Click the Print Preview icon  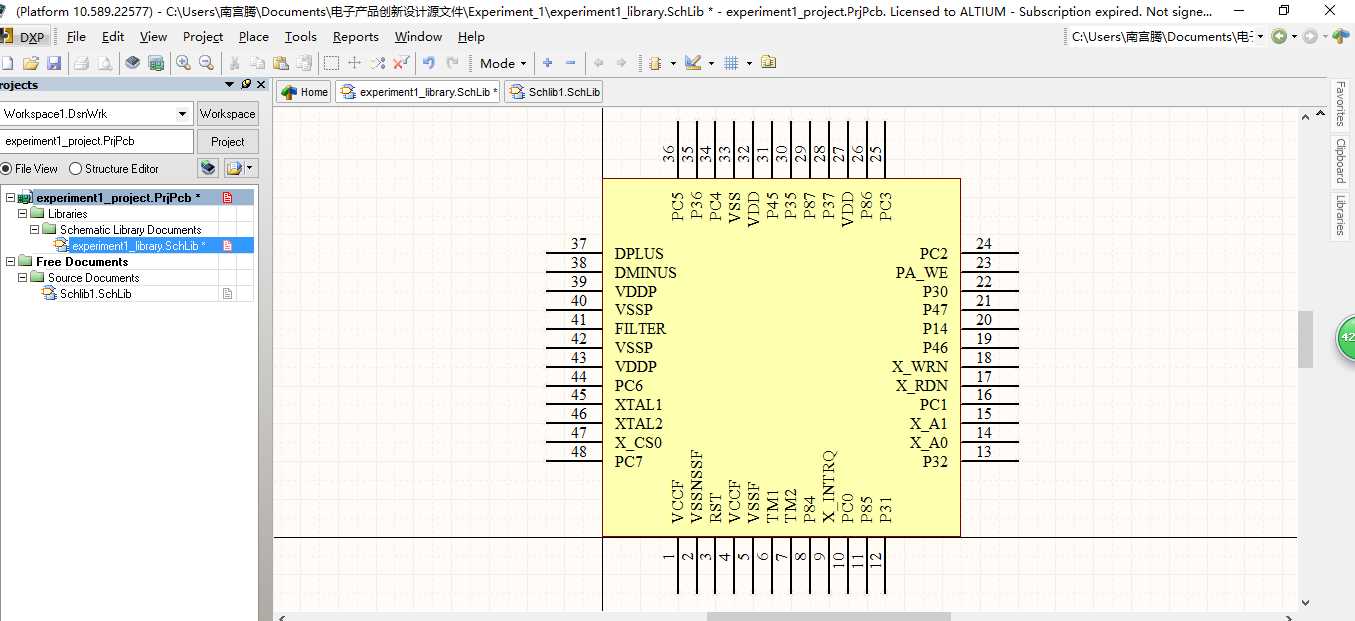pos(104,63)
